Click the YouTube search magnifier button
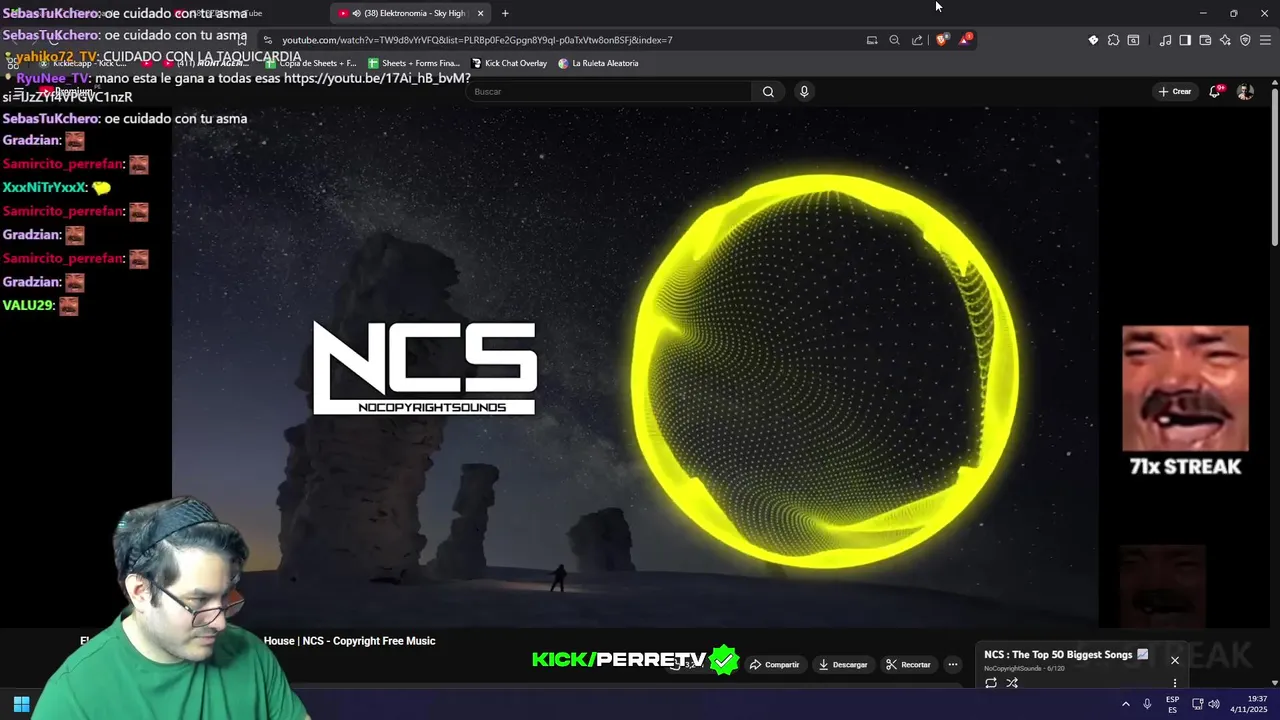Screen dimensions: 1280x720 (x=768, y=91)
